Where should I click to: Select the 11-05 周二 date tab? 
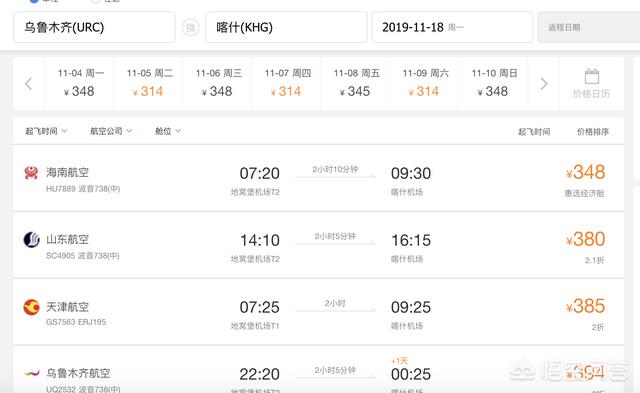tap(148, 84)
